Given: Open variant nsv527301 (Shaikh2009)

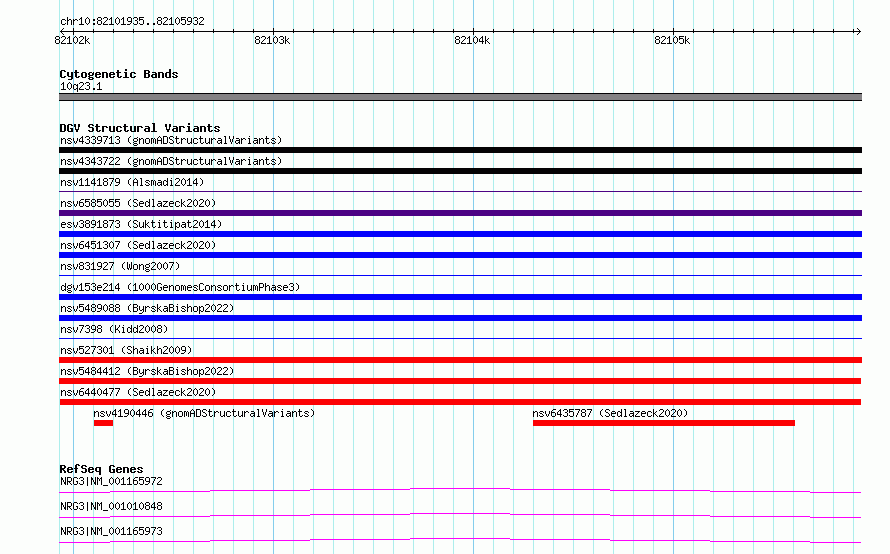Looking at the screenshot, I should [x=126, y=350].
